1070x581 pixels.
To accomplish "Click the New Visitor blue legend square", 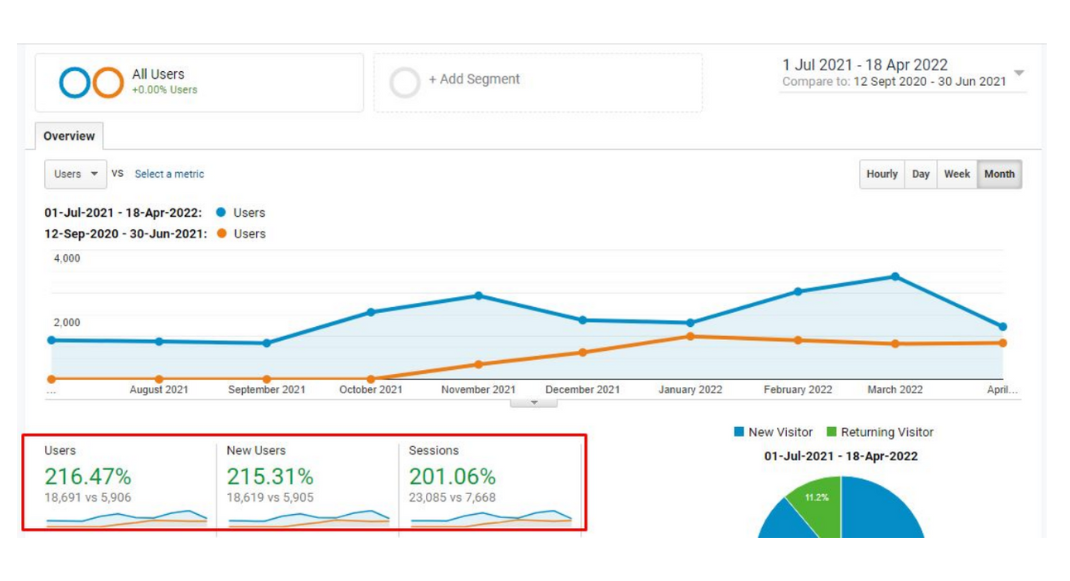I will (740, 432).
